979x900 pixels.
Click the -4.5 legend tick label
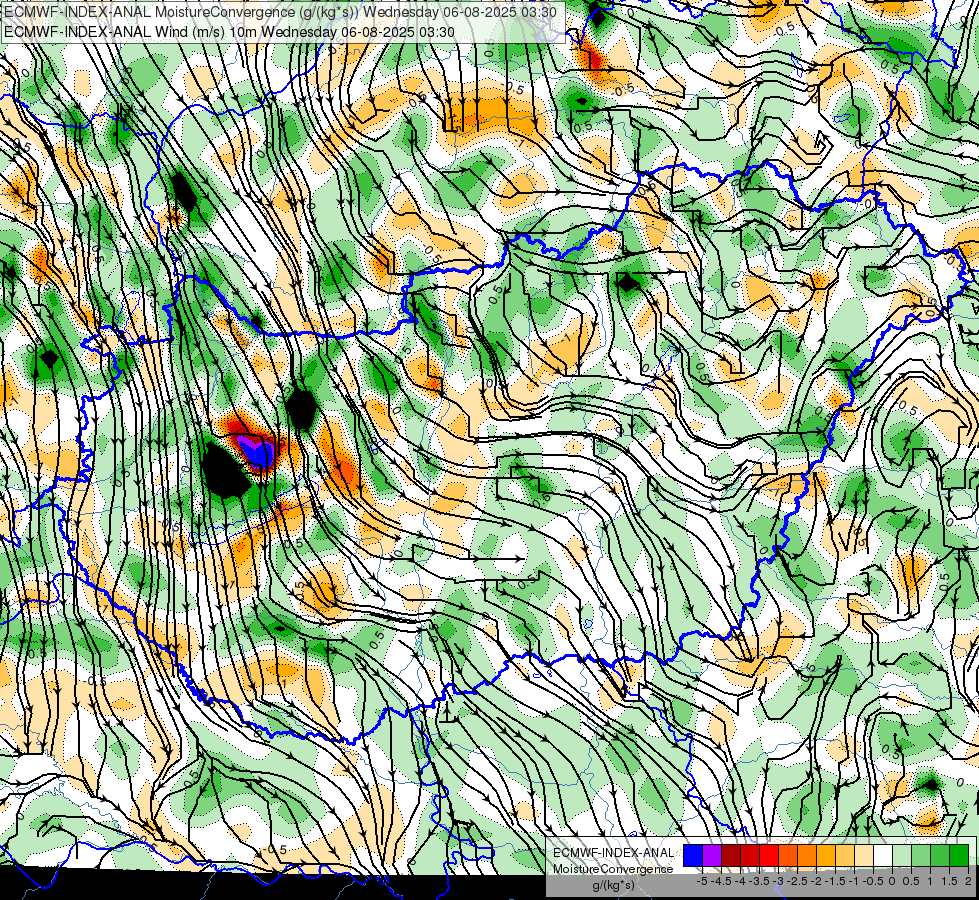pyautogui.click(x=721, y=881)
